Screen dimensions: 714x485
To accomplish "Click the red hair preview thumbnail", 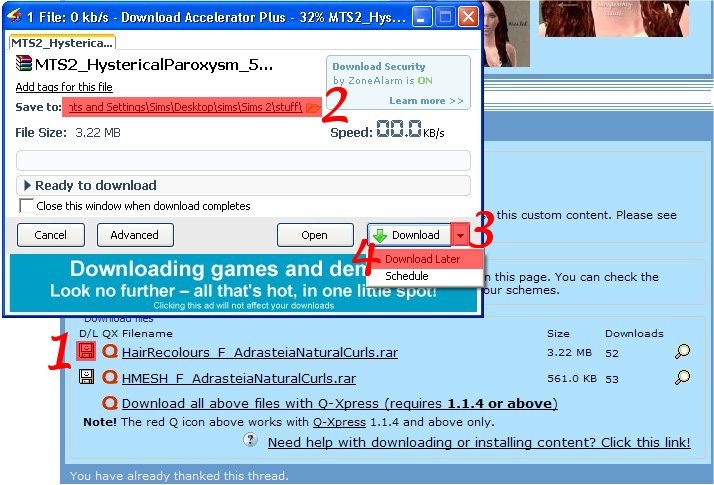I will tap(614, 18).
